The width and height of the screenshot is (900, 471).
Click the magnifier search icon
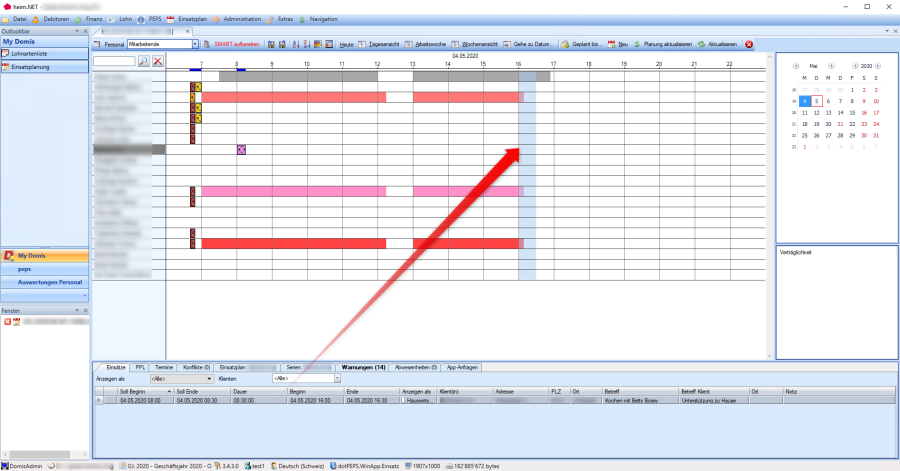143,61
